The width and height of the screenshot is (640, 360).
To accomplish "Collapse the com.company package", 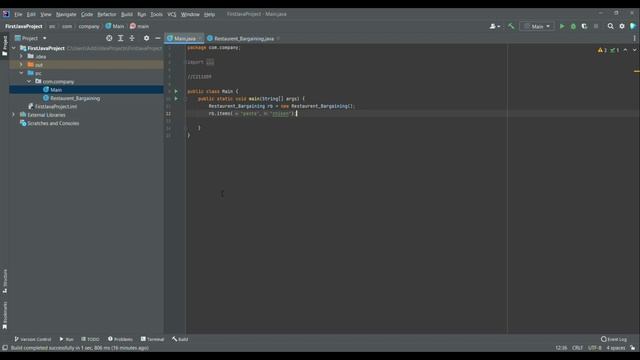I will 29,81.
